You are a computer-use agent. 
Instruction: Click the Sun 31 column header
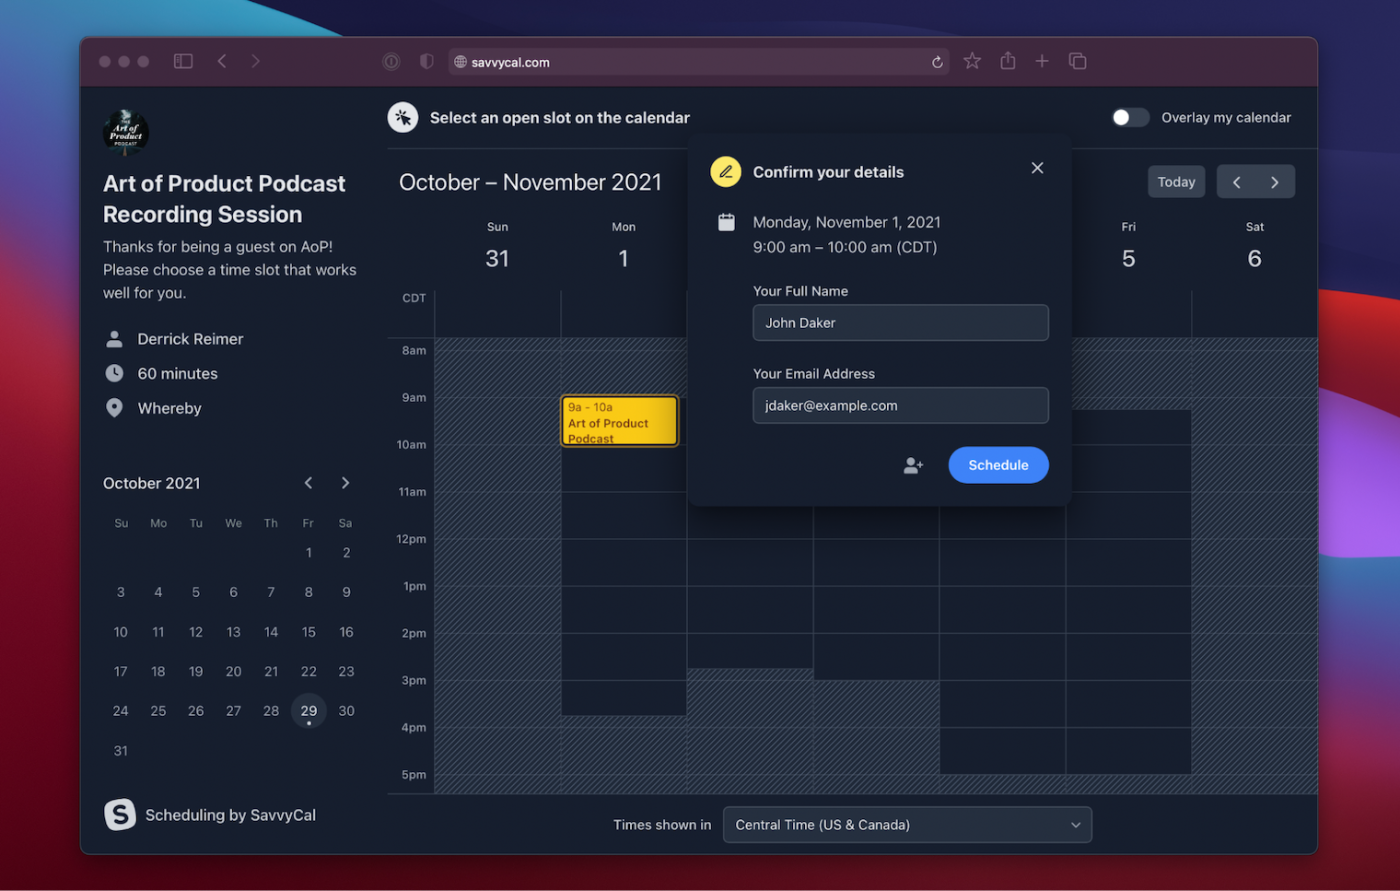(497, 247)
